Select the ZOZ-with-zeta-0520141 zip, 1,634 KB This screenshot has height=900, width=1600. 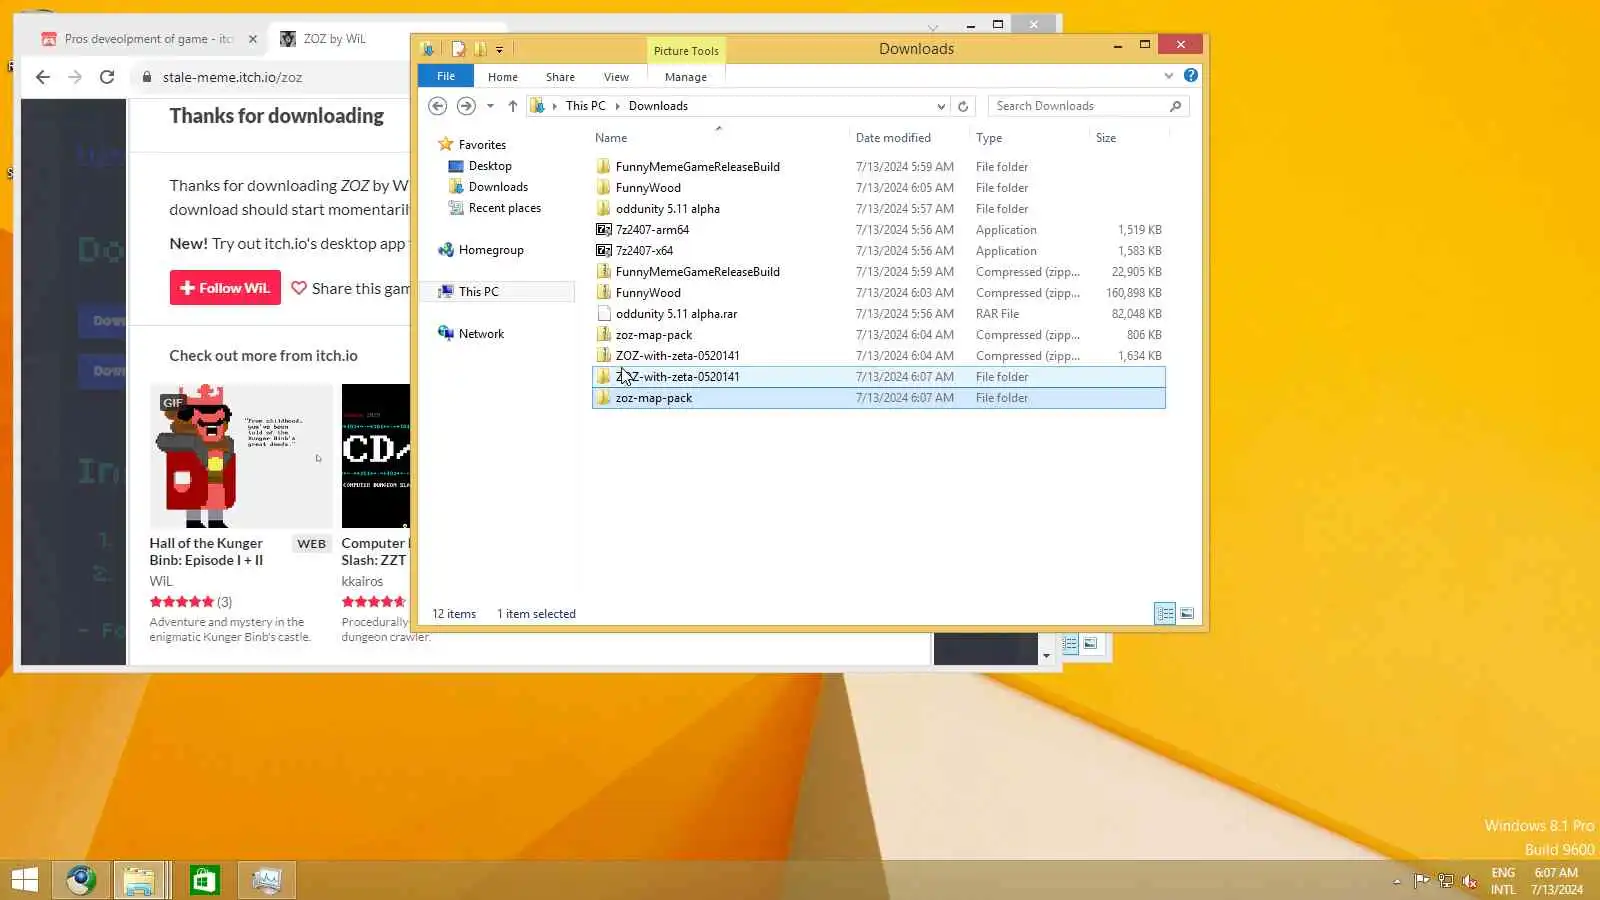coord(878,356)
